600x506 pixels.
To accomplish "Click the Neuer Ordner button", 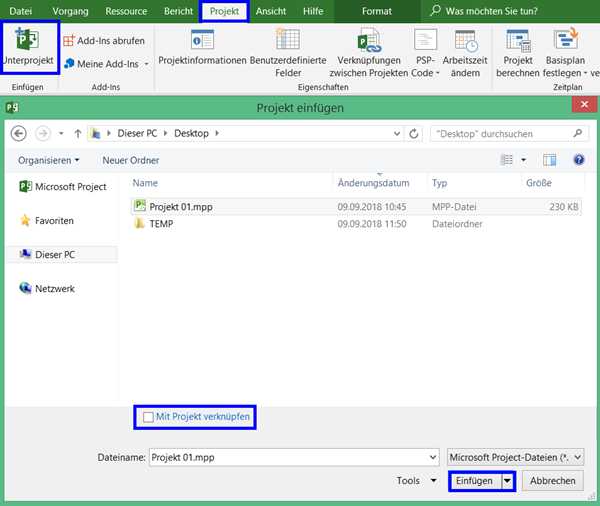I will (130, 160).
